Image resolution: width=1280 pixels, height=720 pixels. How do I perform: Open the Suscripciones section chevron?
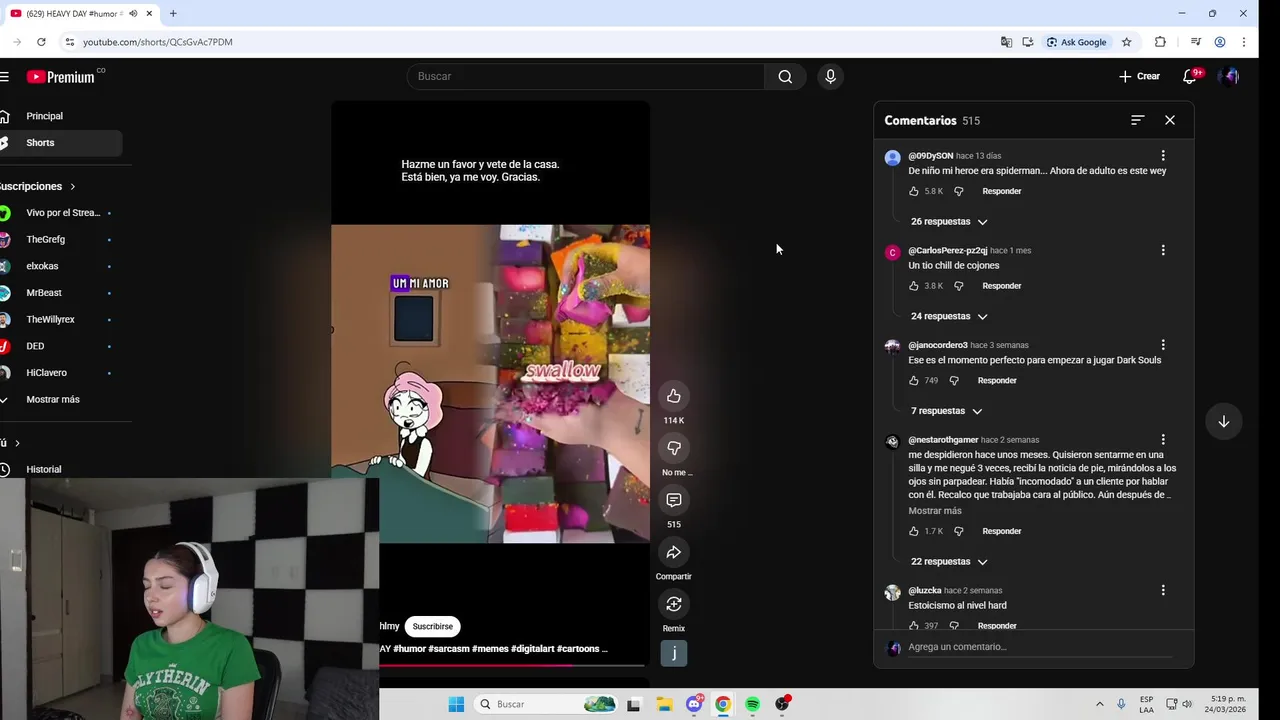click(x=73, y=187)
